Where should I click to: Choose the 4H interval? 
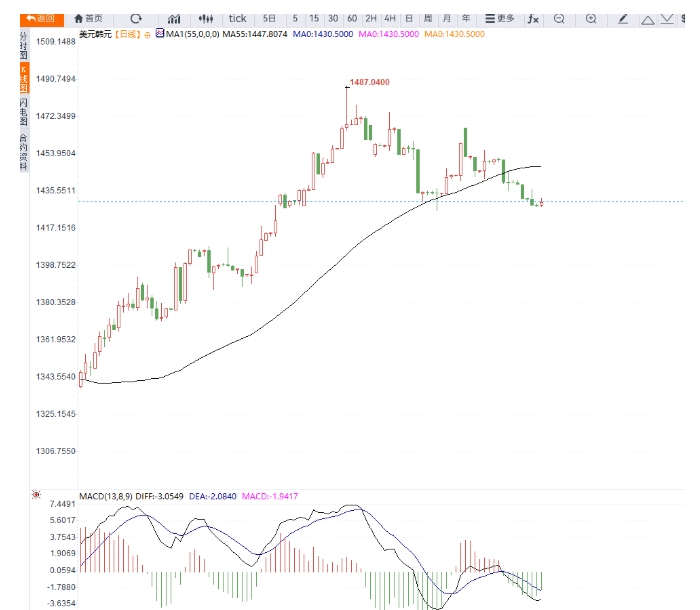[x=390, y=18]
